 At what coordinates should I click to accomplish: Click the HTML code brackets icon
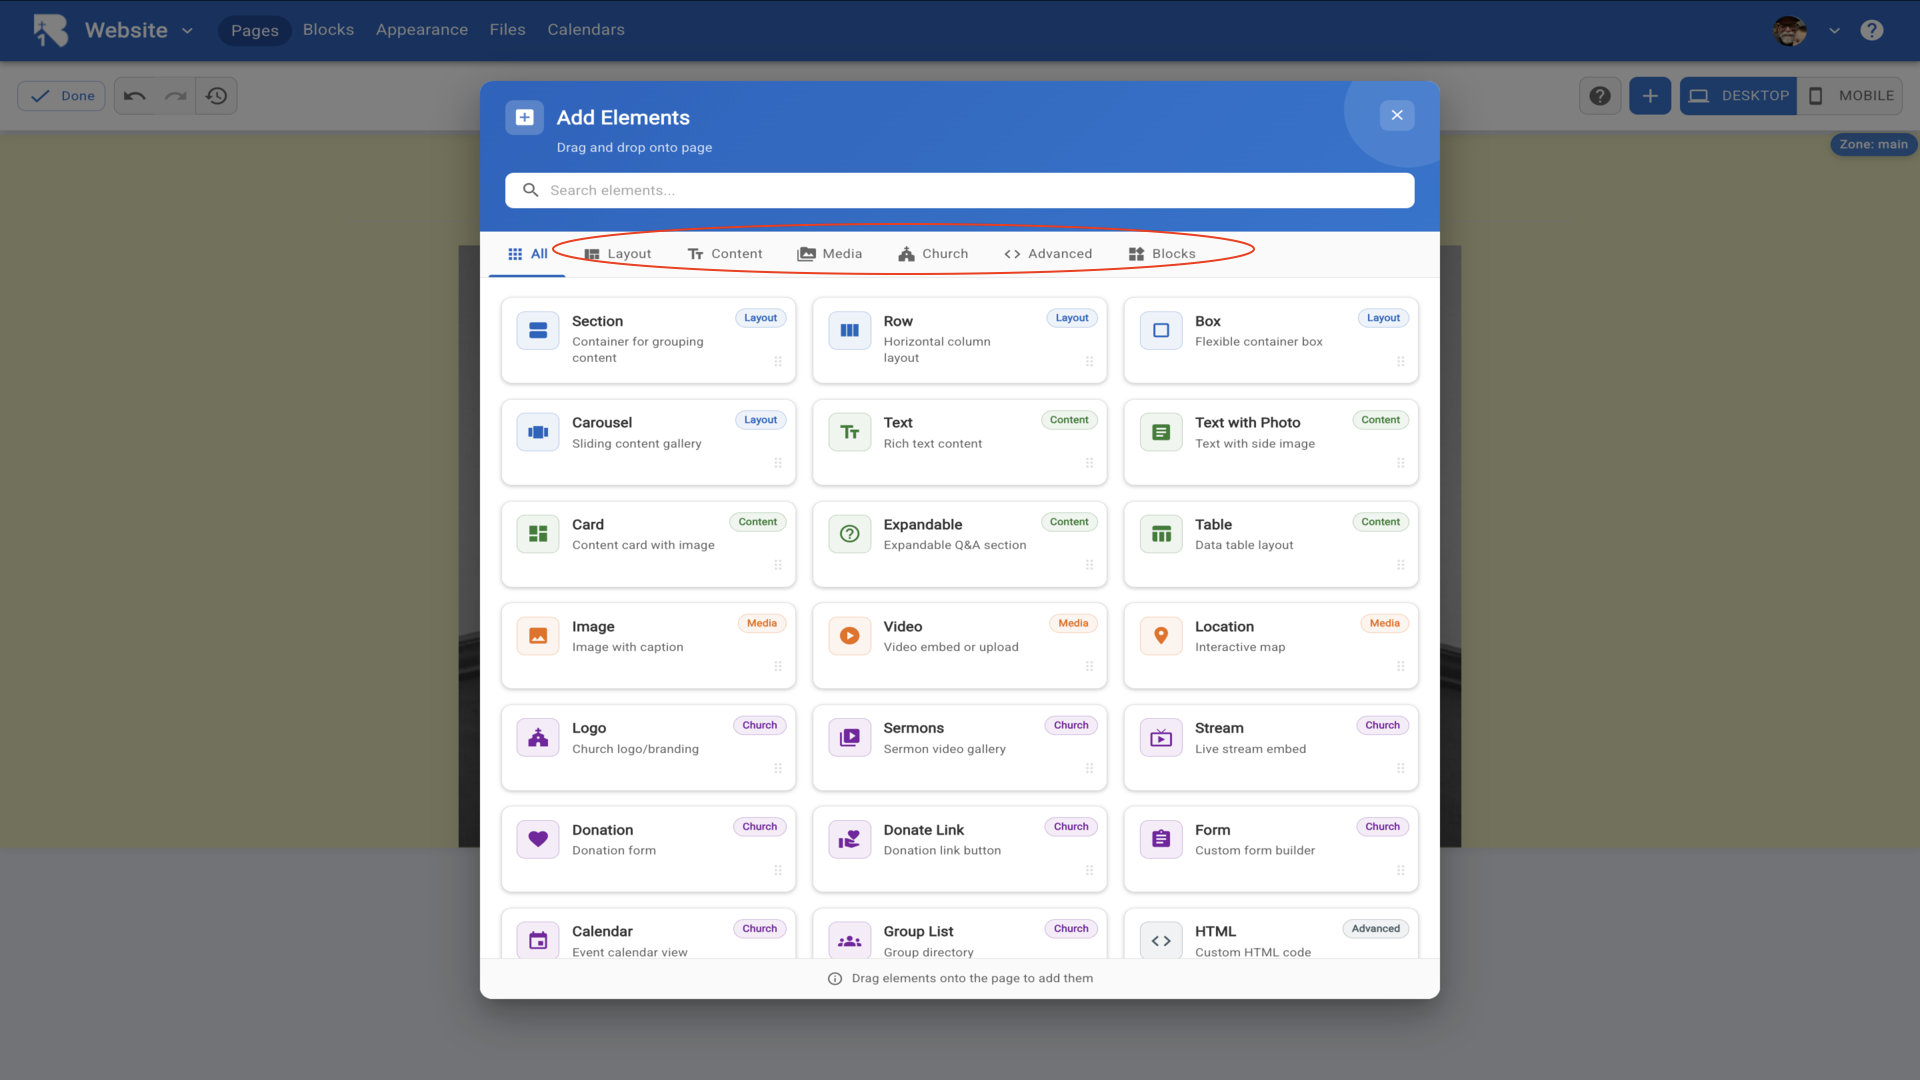click(1161, 941)
